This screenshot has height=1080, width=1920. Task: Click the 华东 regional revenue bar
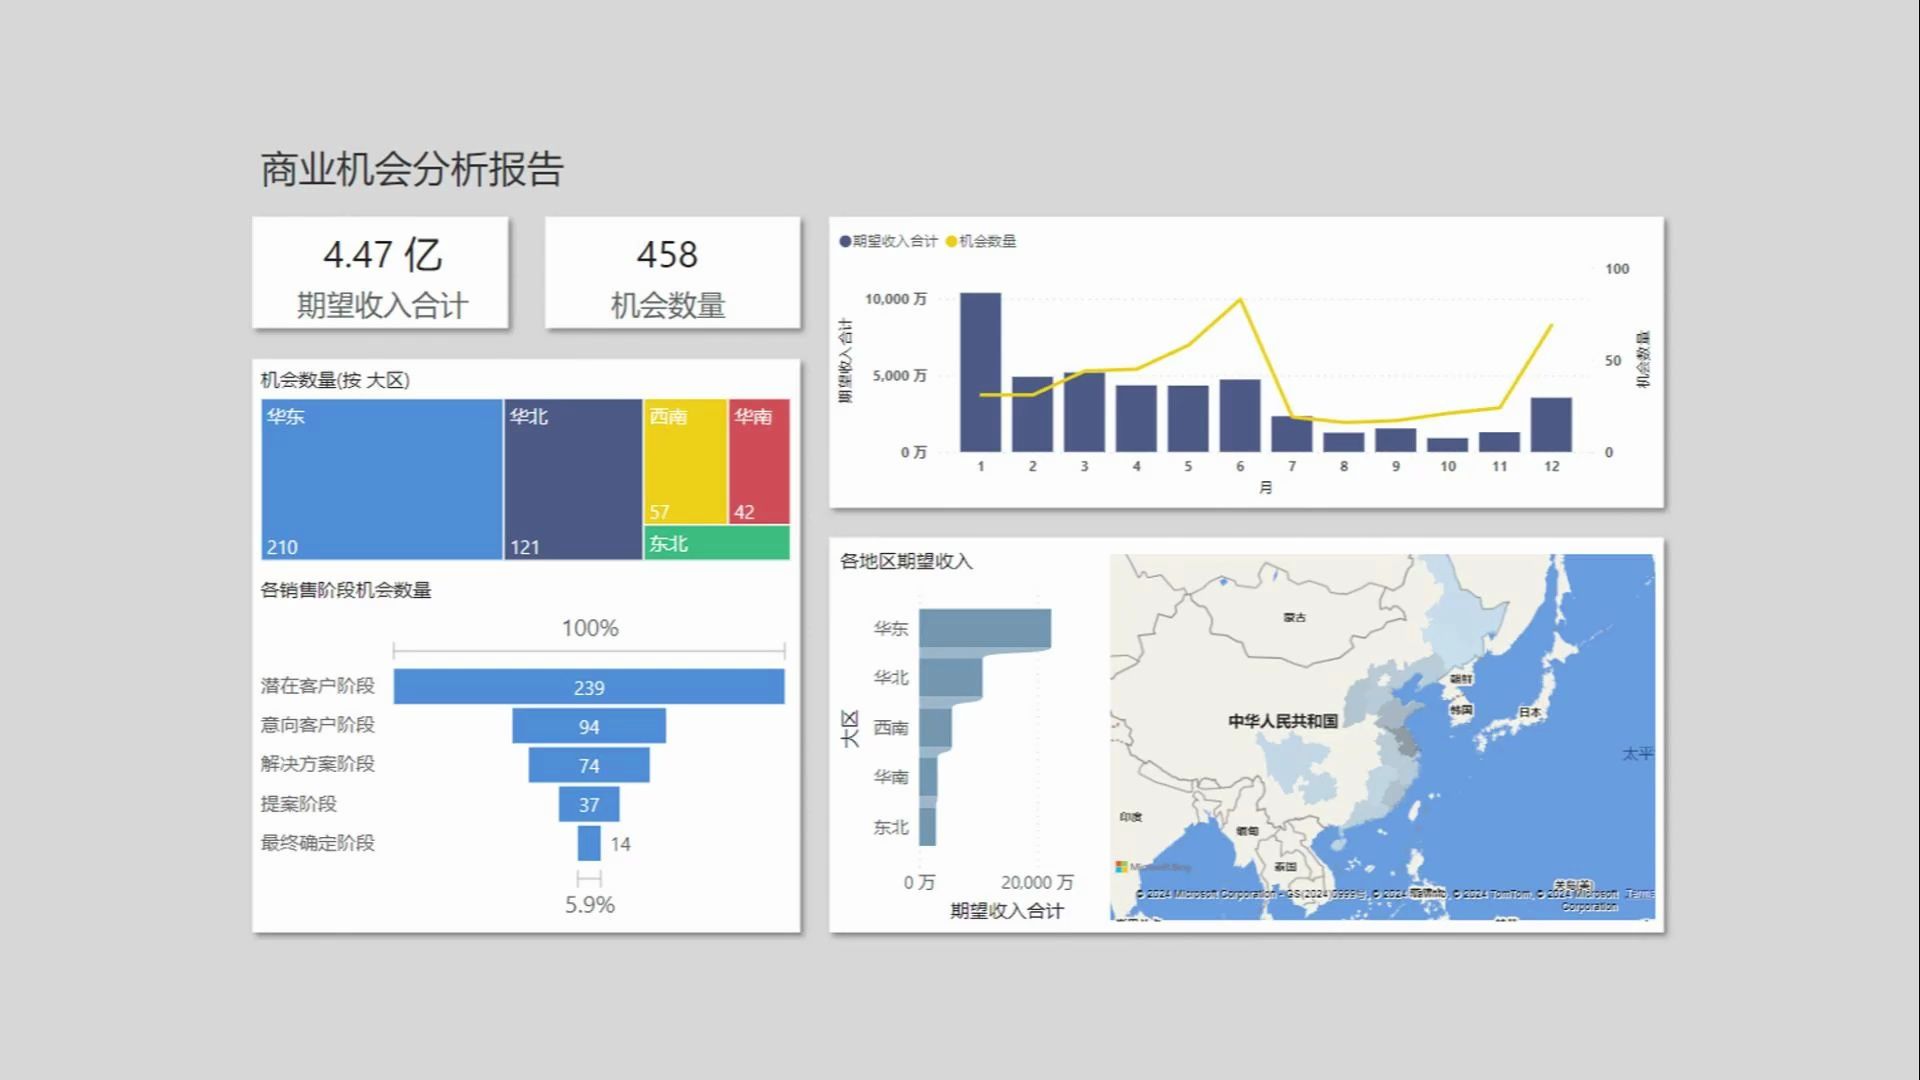[985, 628]
